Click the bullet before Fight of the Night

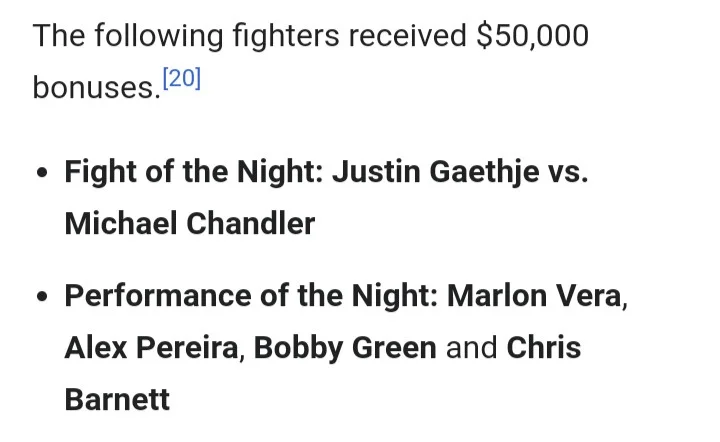click(41, 172)
